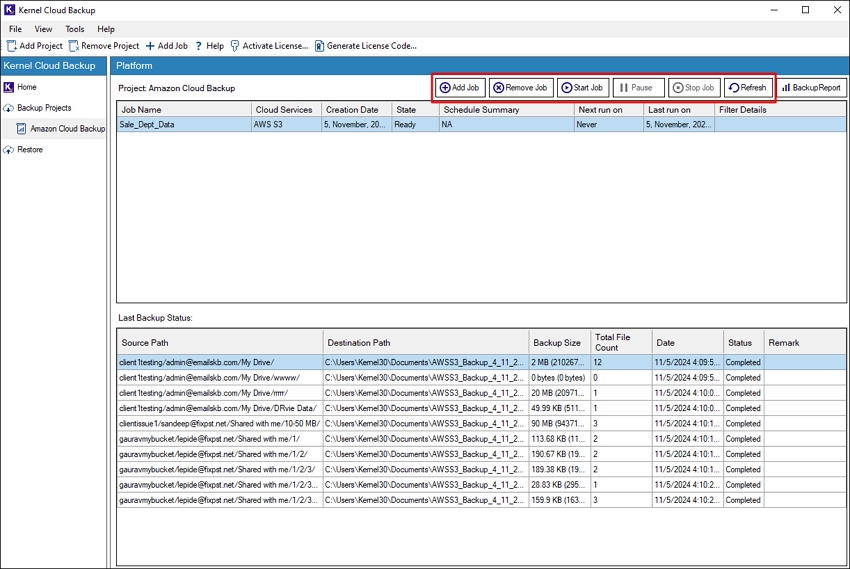850x569 pixels.
Task: Click the Remark column header
Action: click(805, 342)
